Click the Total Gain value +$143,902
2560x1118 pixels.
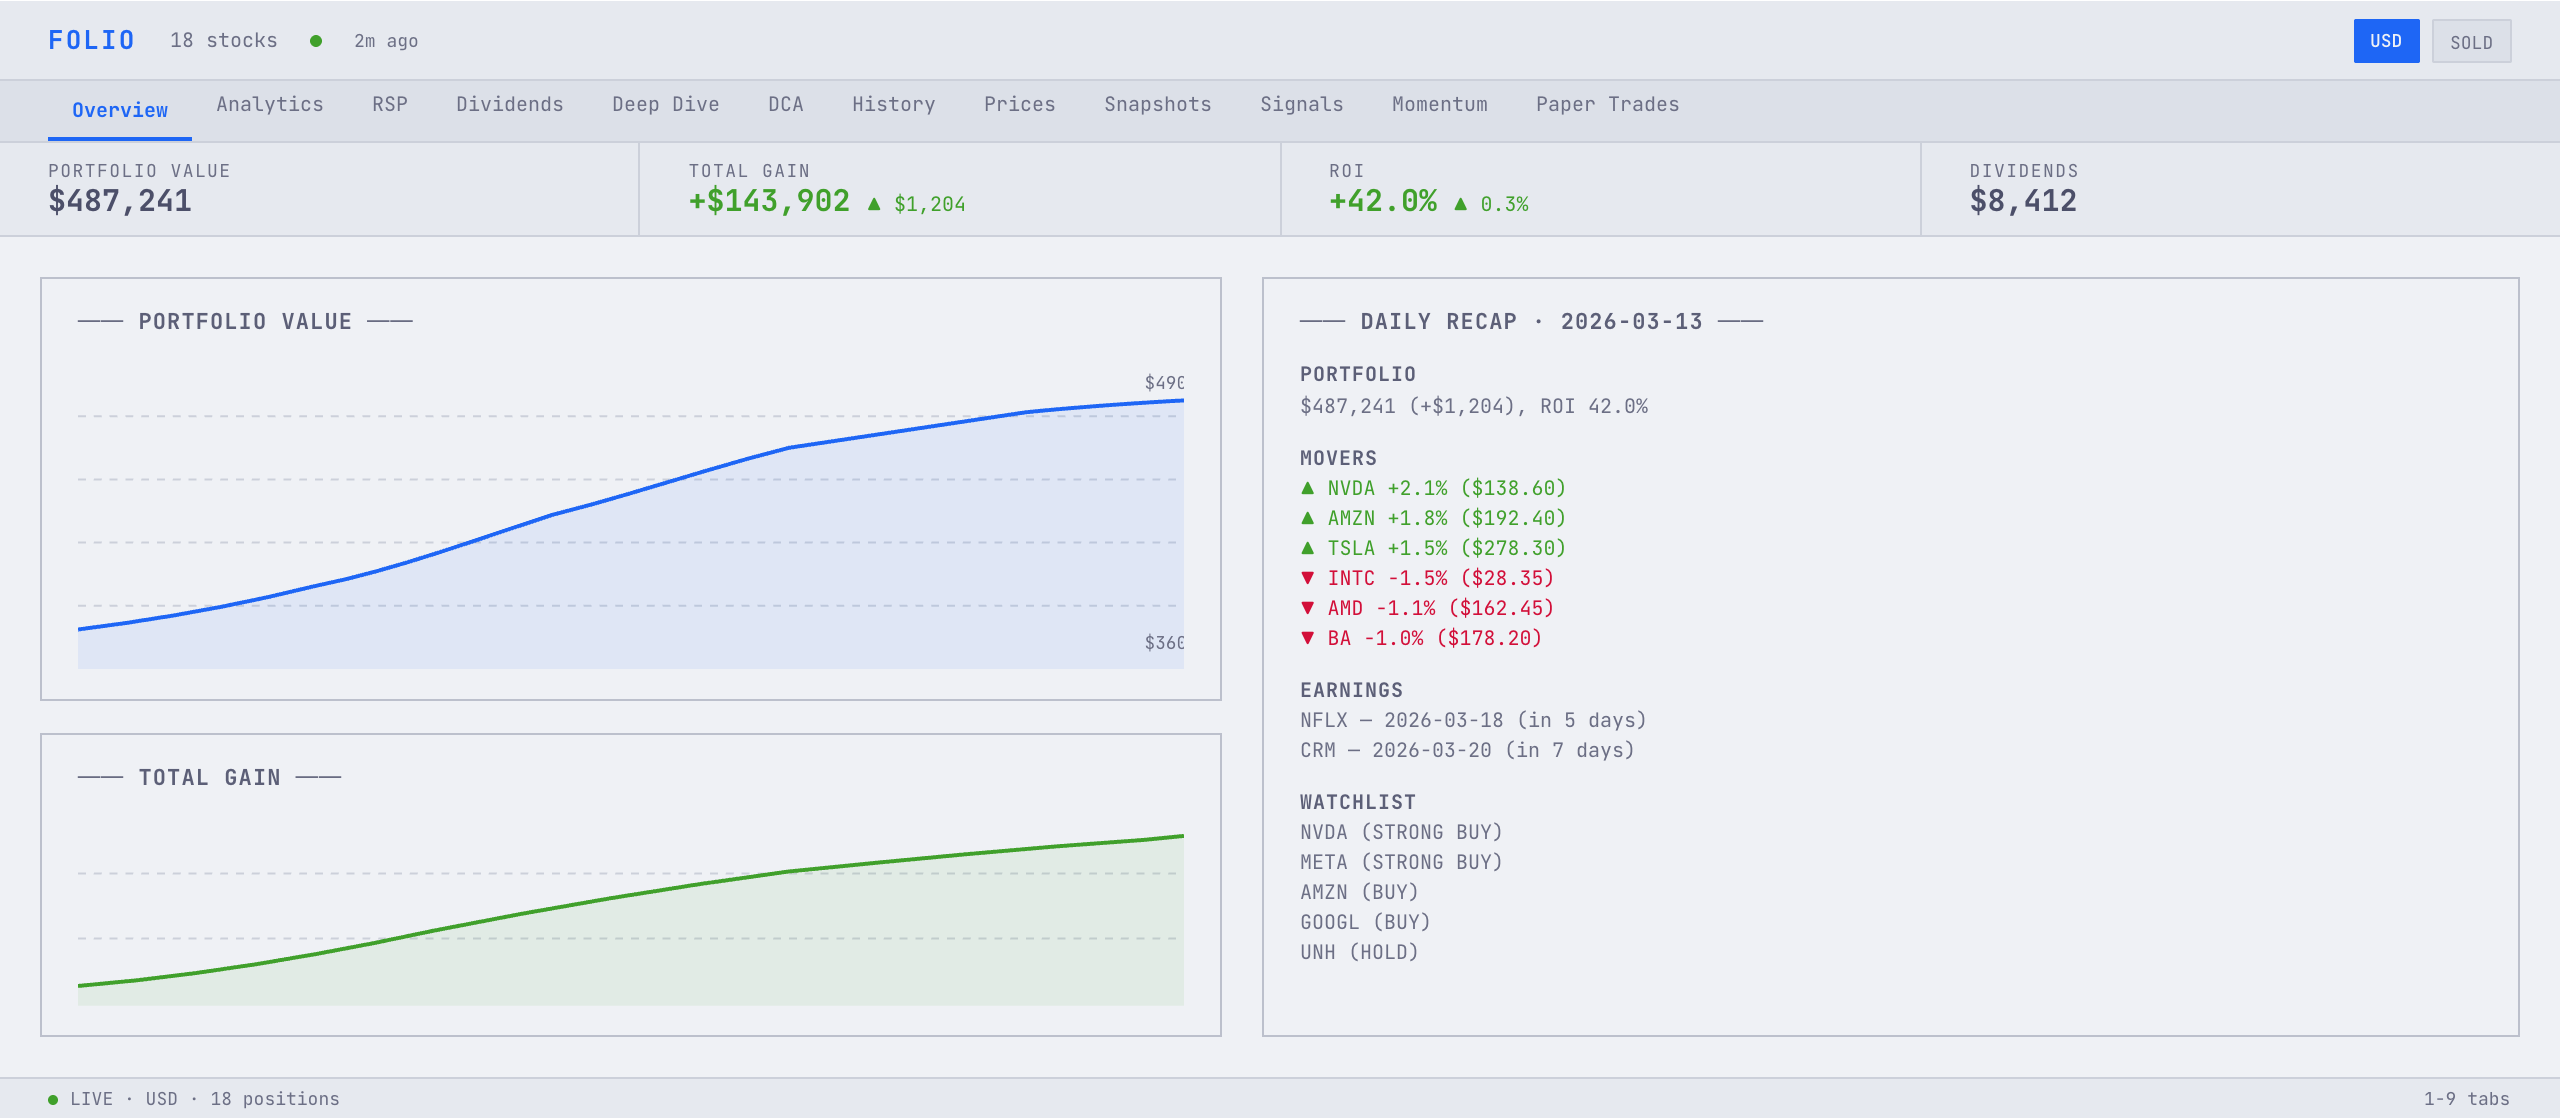[x=767, y=201]
